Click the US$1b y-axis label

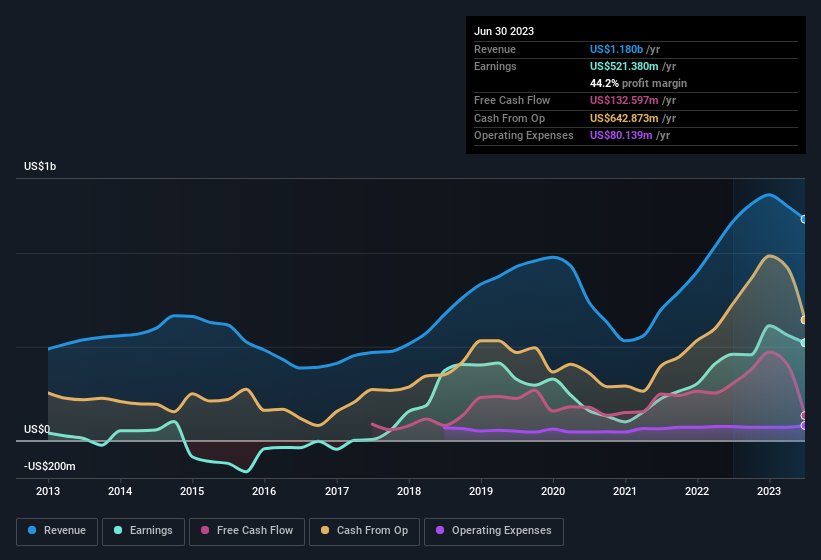click(x=40, y=166)
